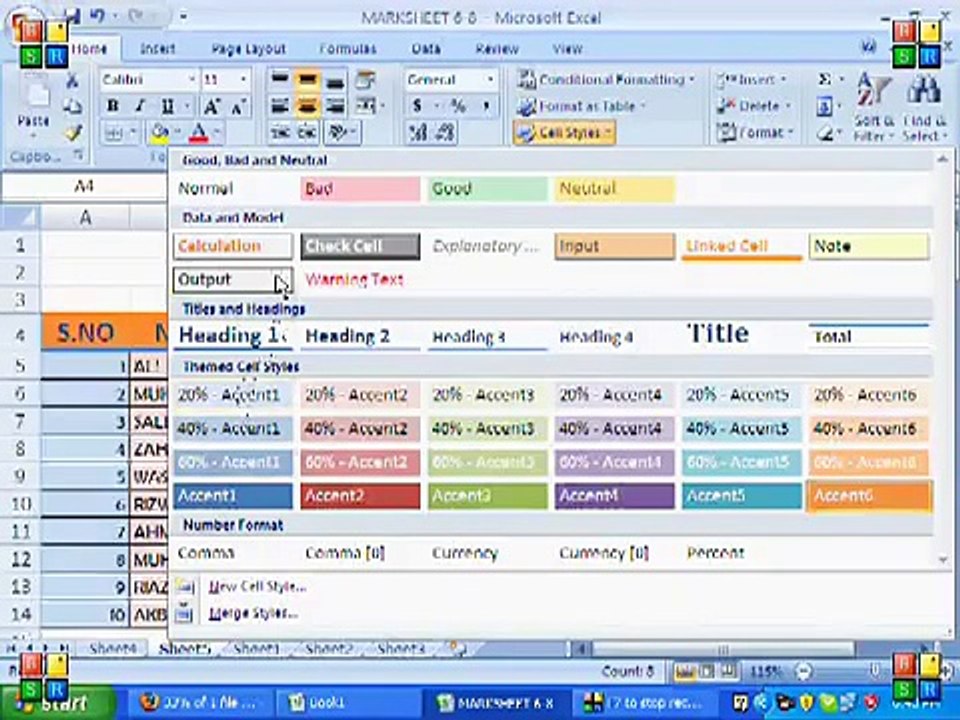Choose New Cell Style option
The height and width of the screenshot is (720, 960).
257,587
